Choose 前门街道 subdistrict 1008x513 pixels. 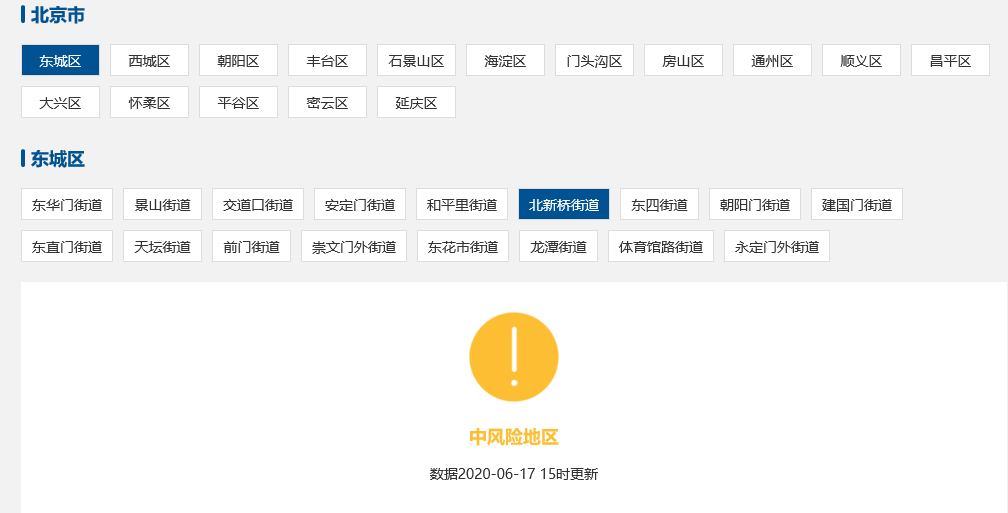click(x=251, y=246)
